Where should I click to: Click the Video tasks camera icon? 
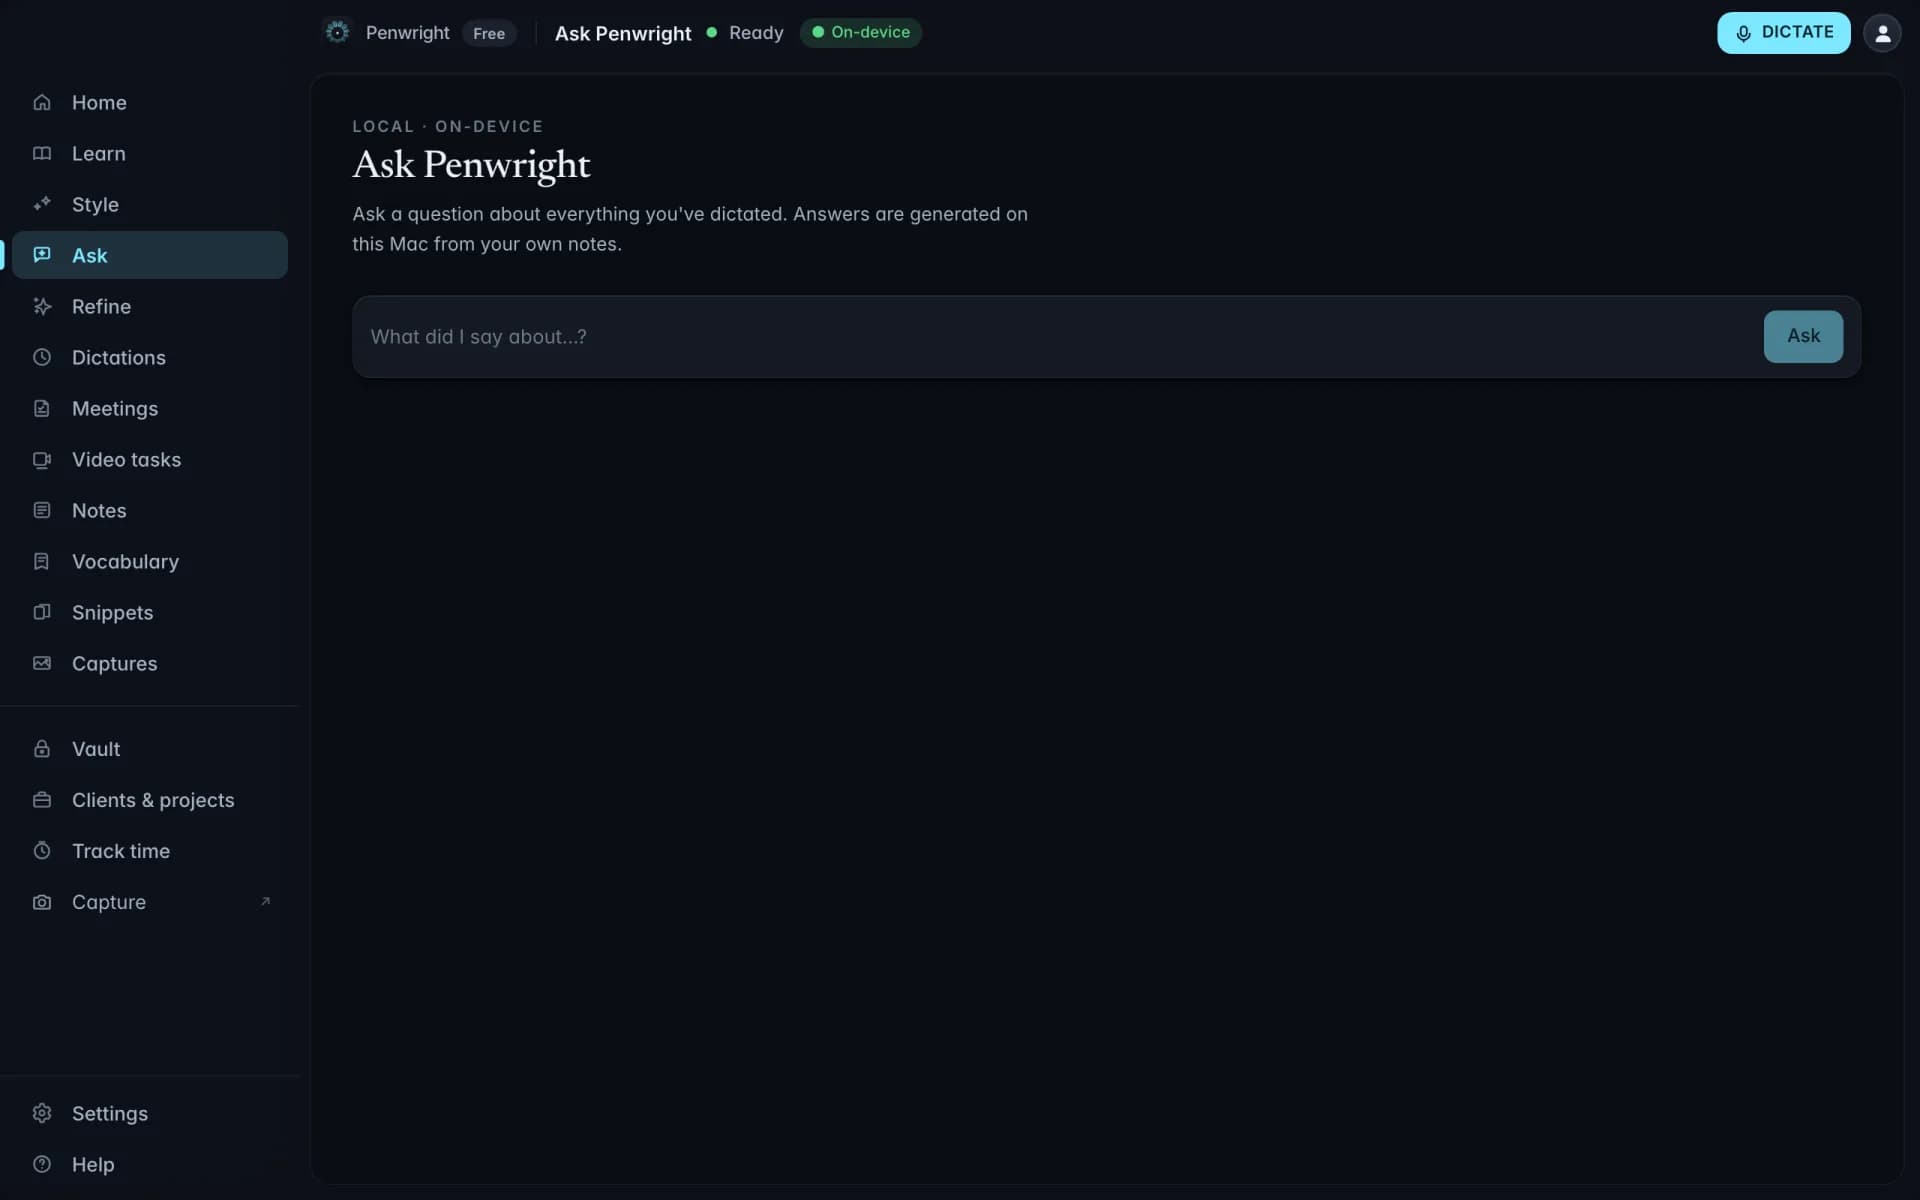pos(42,459)
